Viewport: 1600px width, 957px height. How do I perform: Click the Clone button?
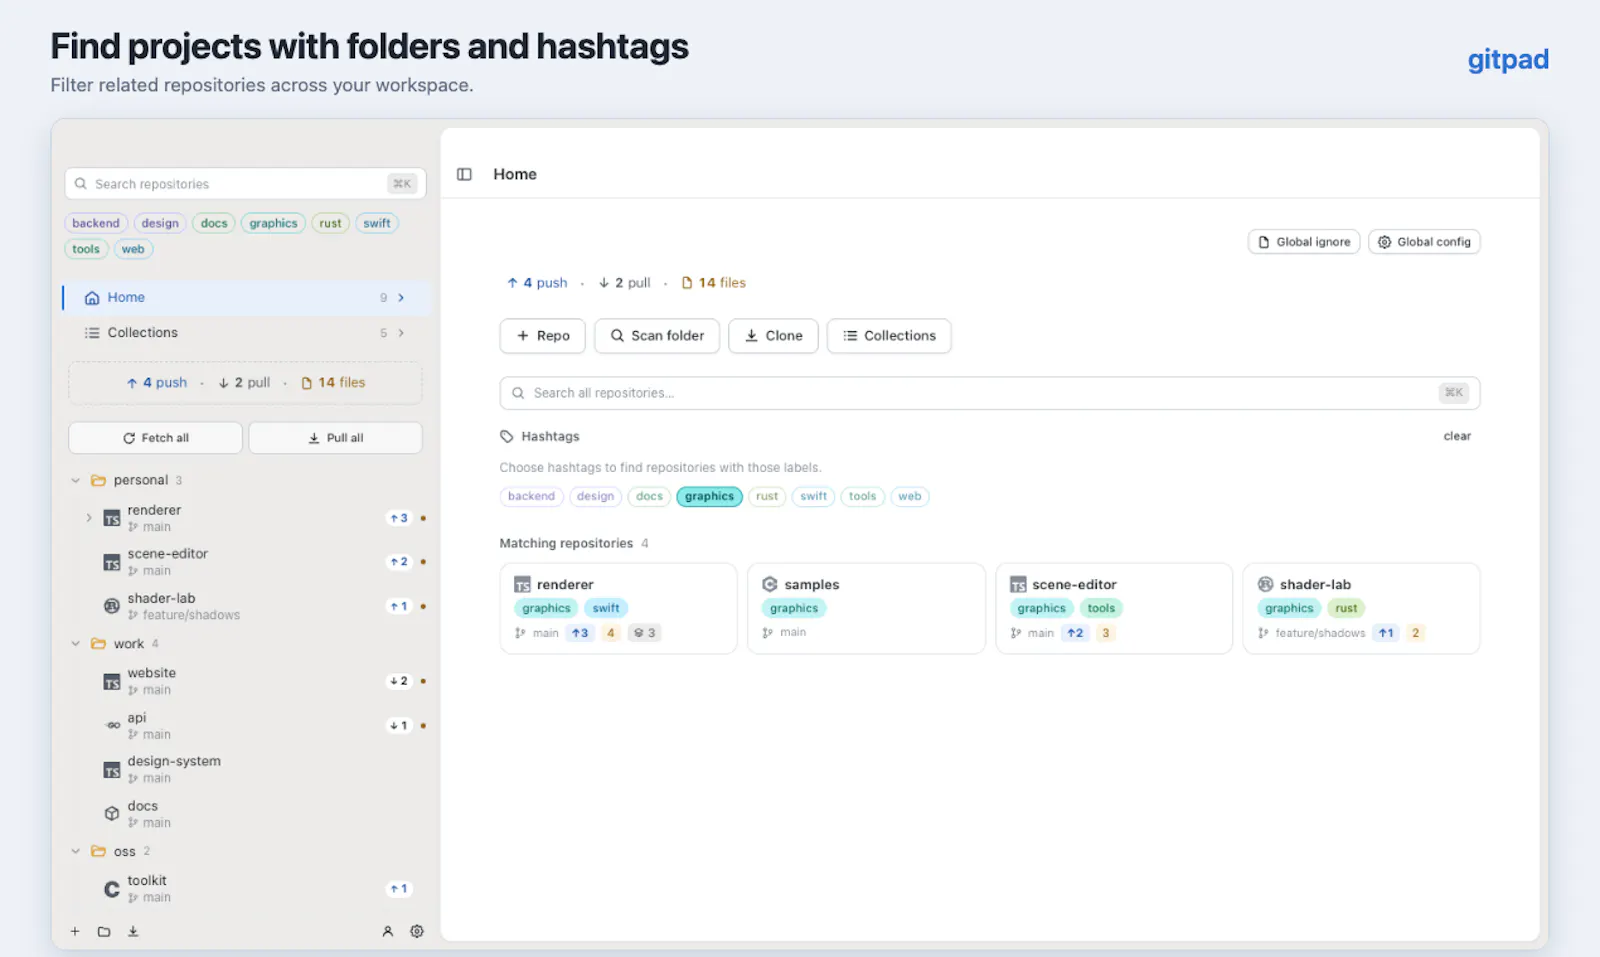coord(774,336)
